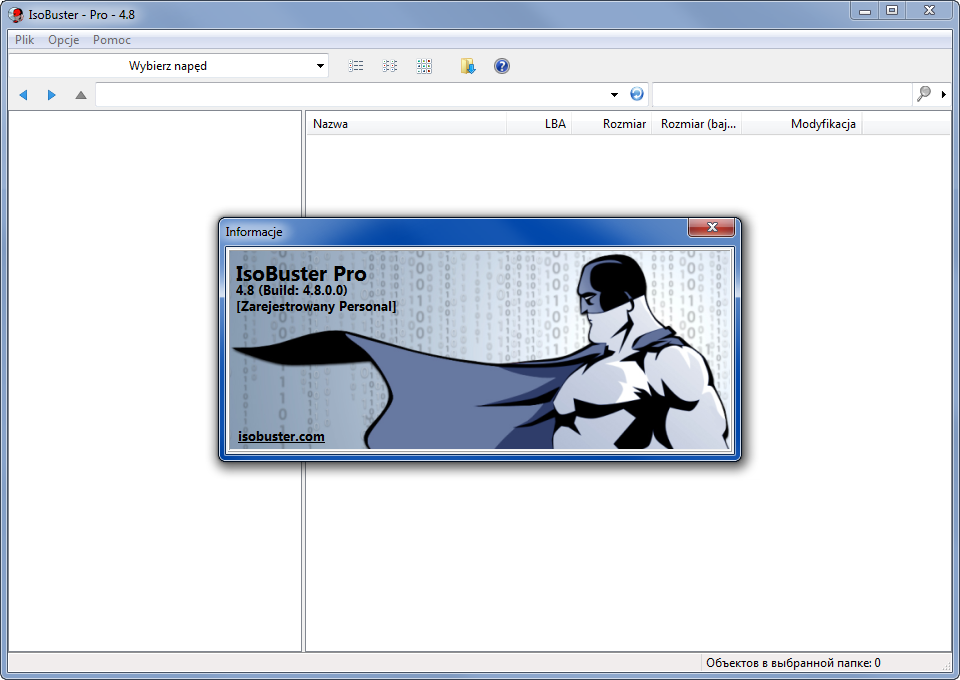
Task: Click the IsoBuster Pro title text
Action: pyautogui.click(x=301, y=273)
